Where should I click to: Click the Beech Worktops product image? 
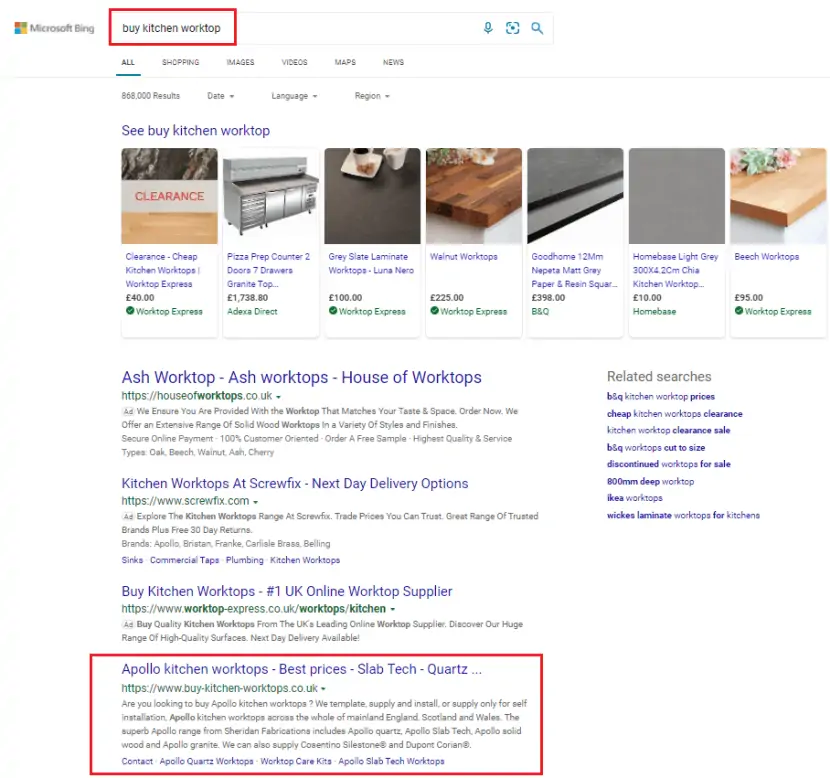[x=778, y=196]
